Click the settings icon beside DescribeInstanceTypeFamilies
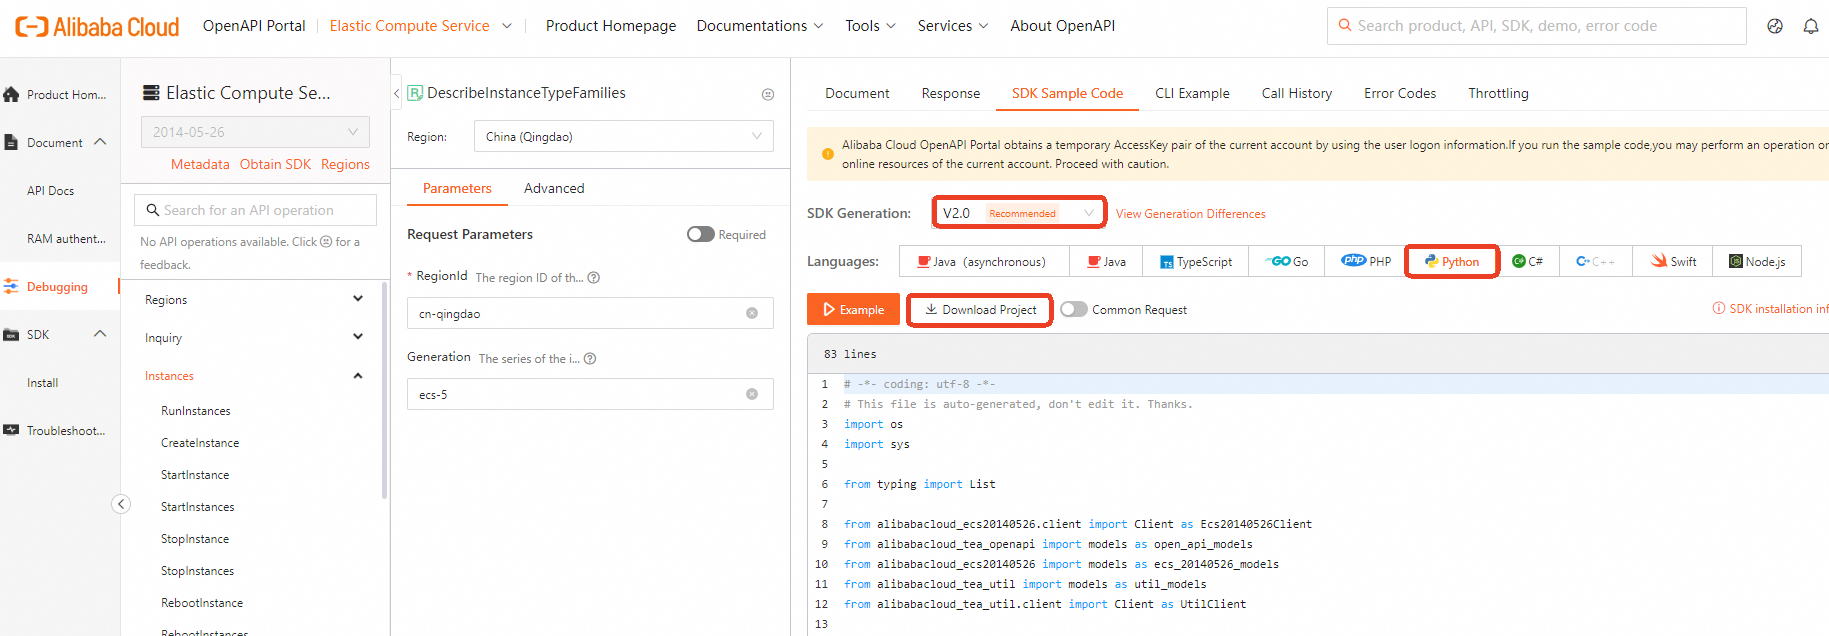The height and width of the screenshot is (636, 1829). pyautogui.click(x=768, y=94)
